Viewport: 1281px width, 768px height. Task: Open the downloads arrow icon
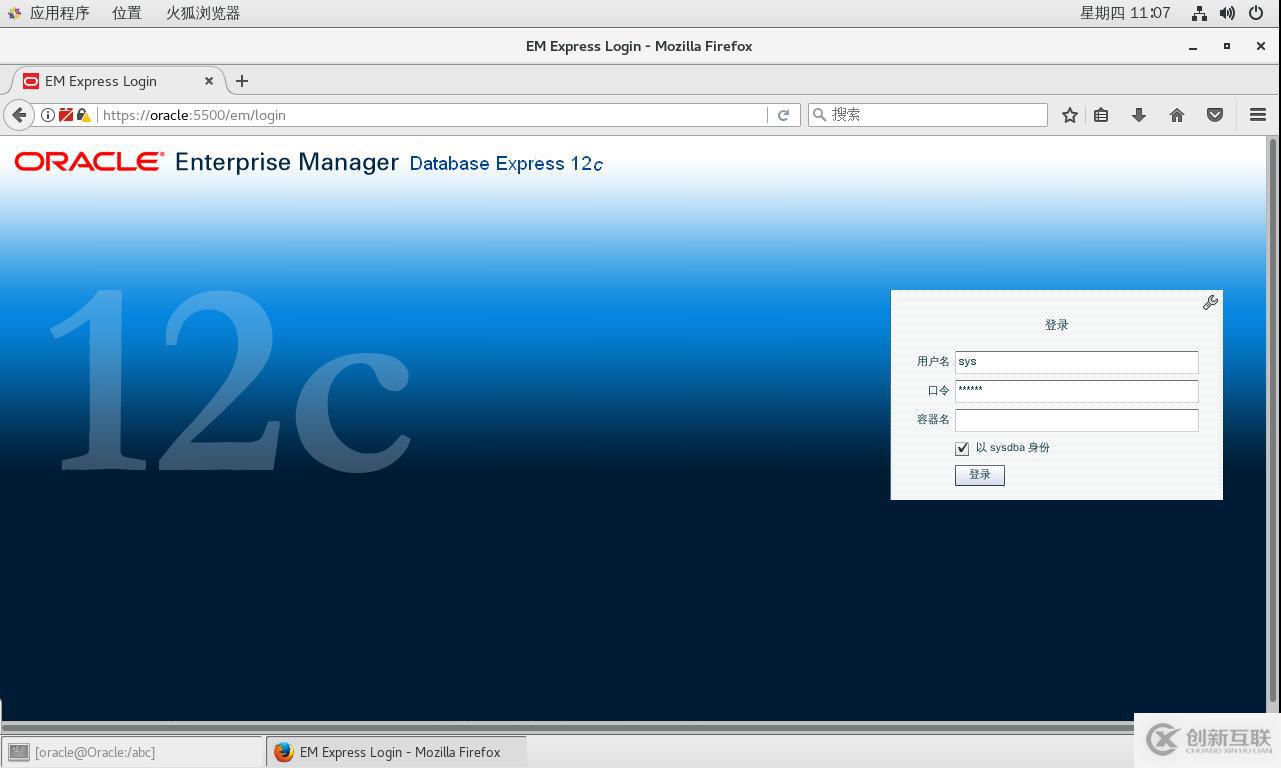[x=1138, y=115]
